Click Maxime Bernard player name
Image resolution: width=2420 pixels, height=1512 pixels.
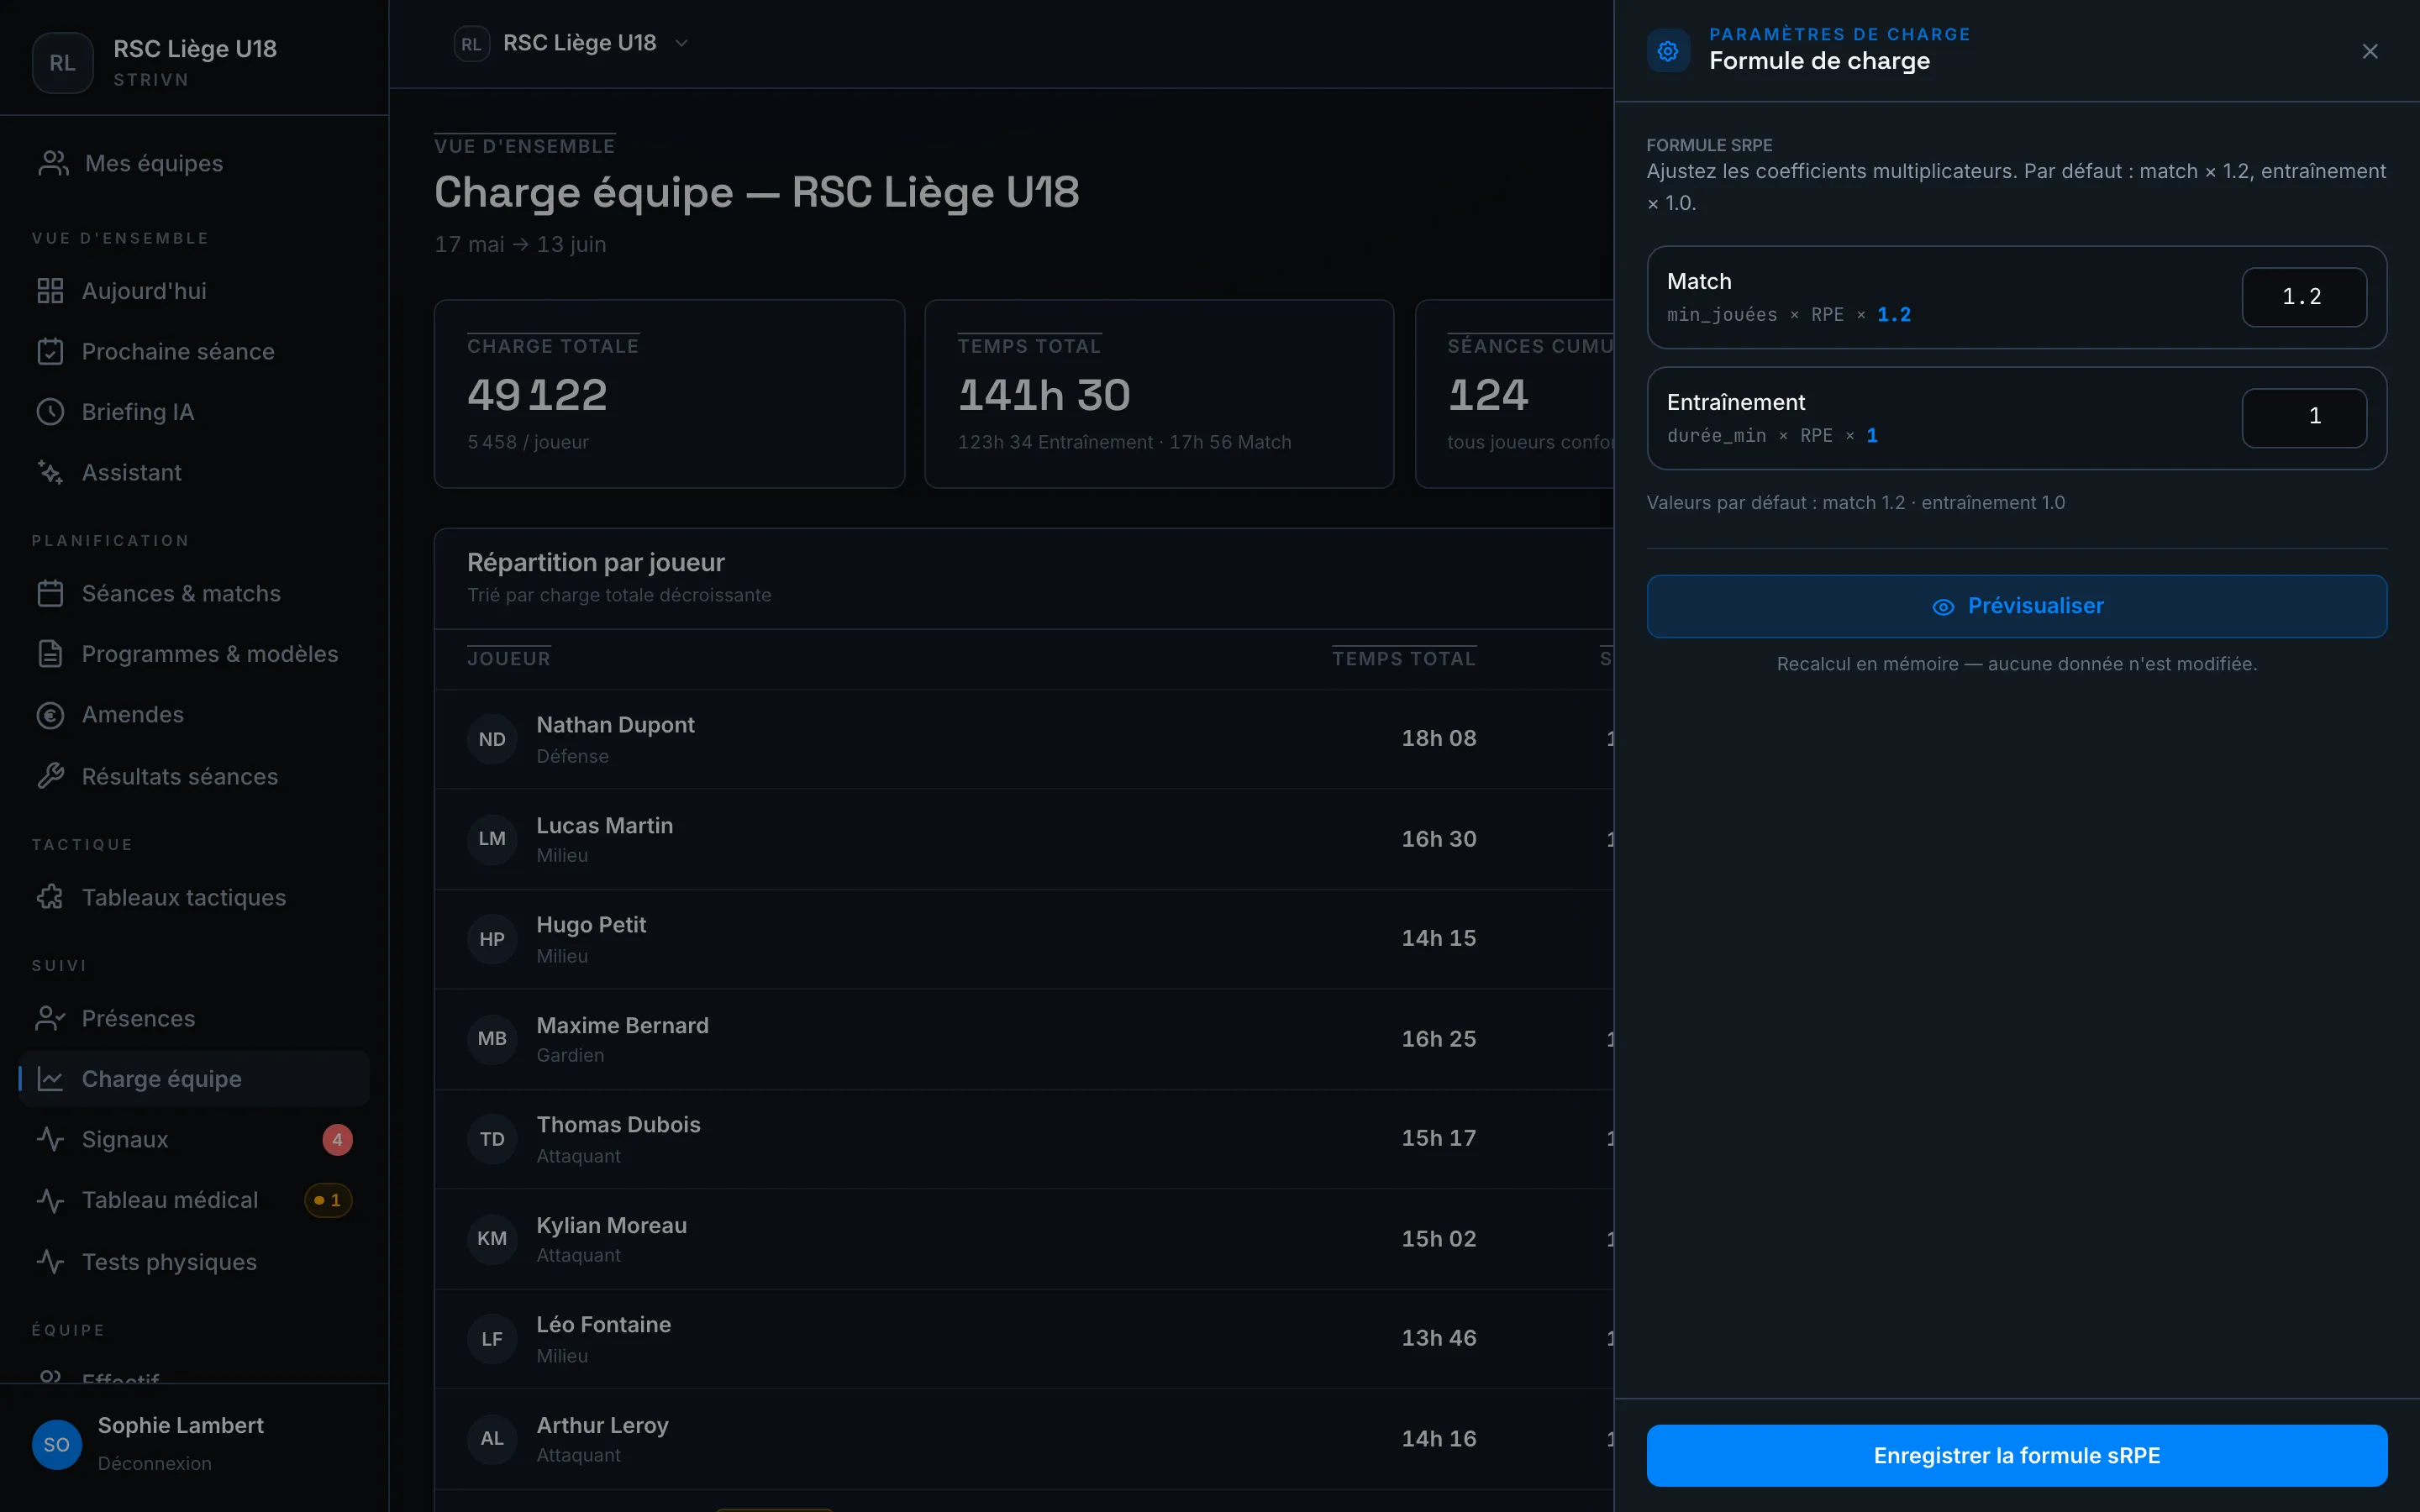click(x=622, y=1026)
